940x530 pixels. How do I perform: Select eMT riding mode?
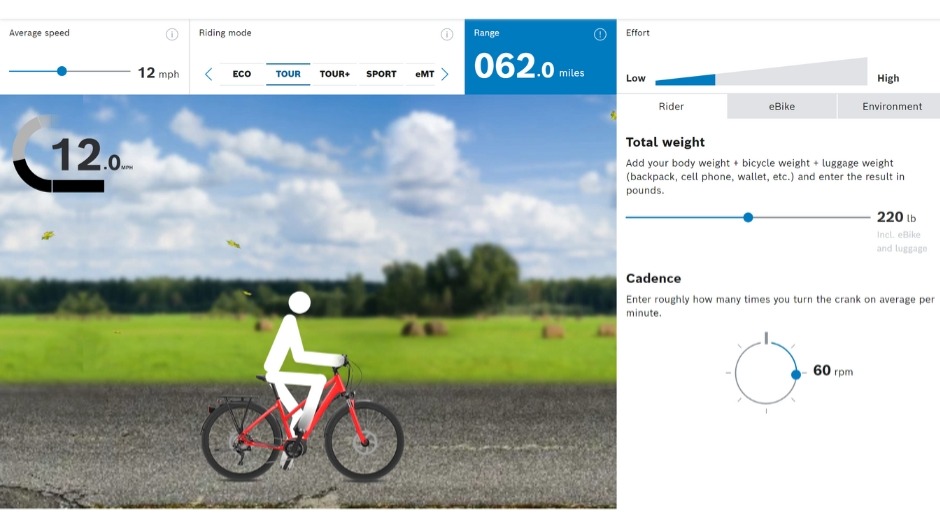[424, 74]
